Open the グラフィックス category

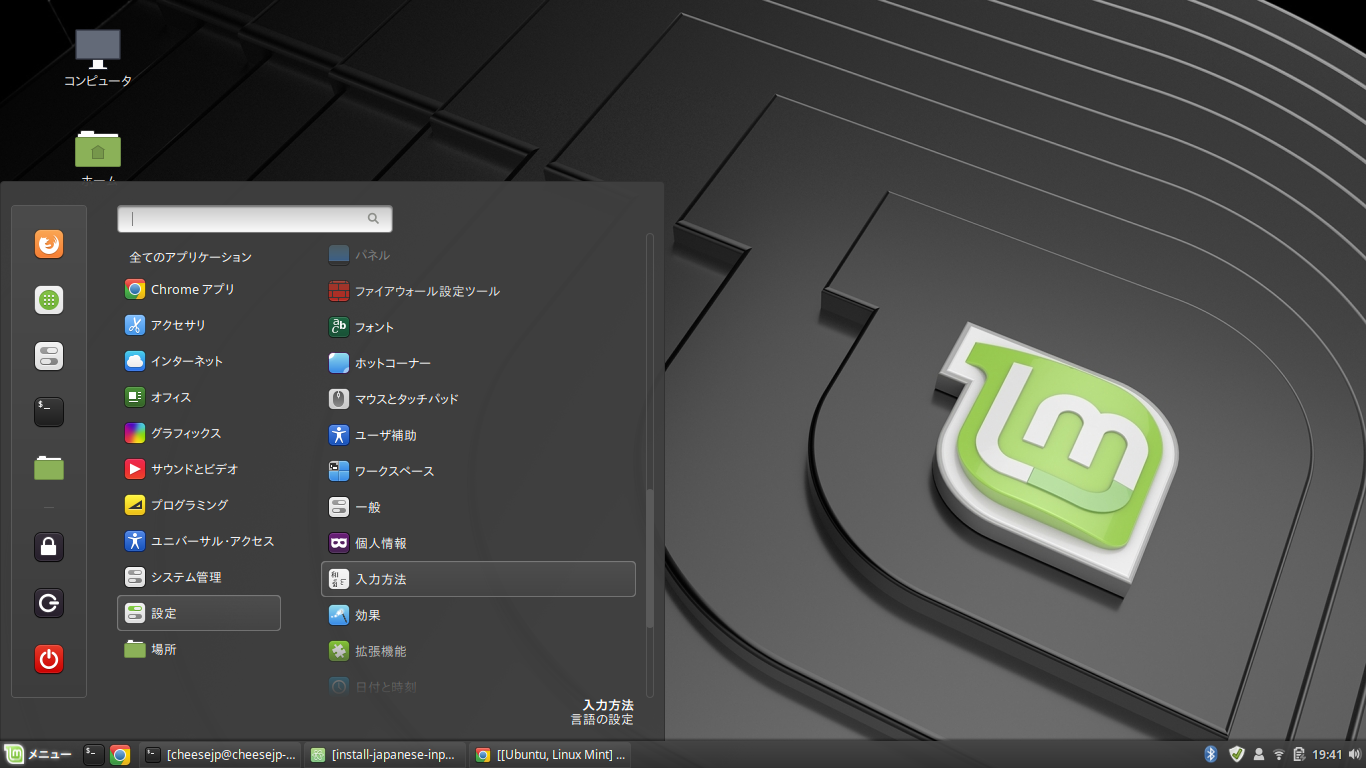[186, 433]
